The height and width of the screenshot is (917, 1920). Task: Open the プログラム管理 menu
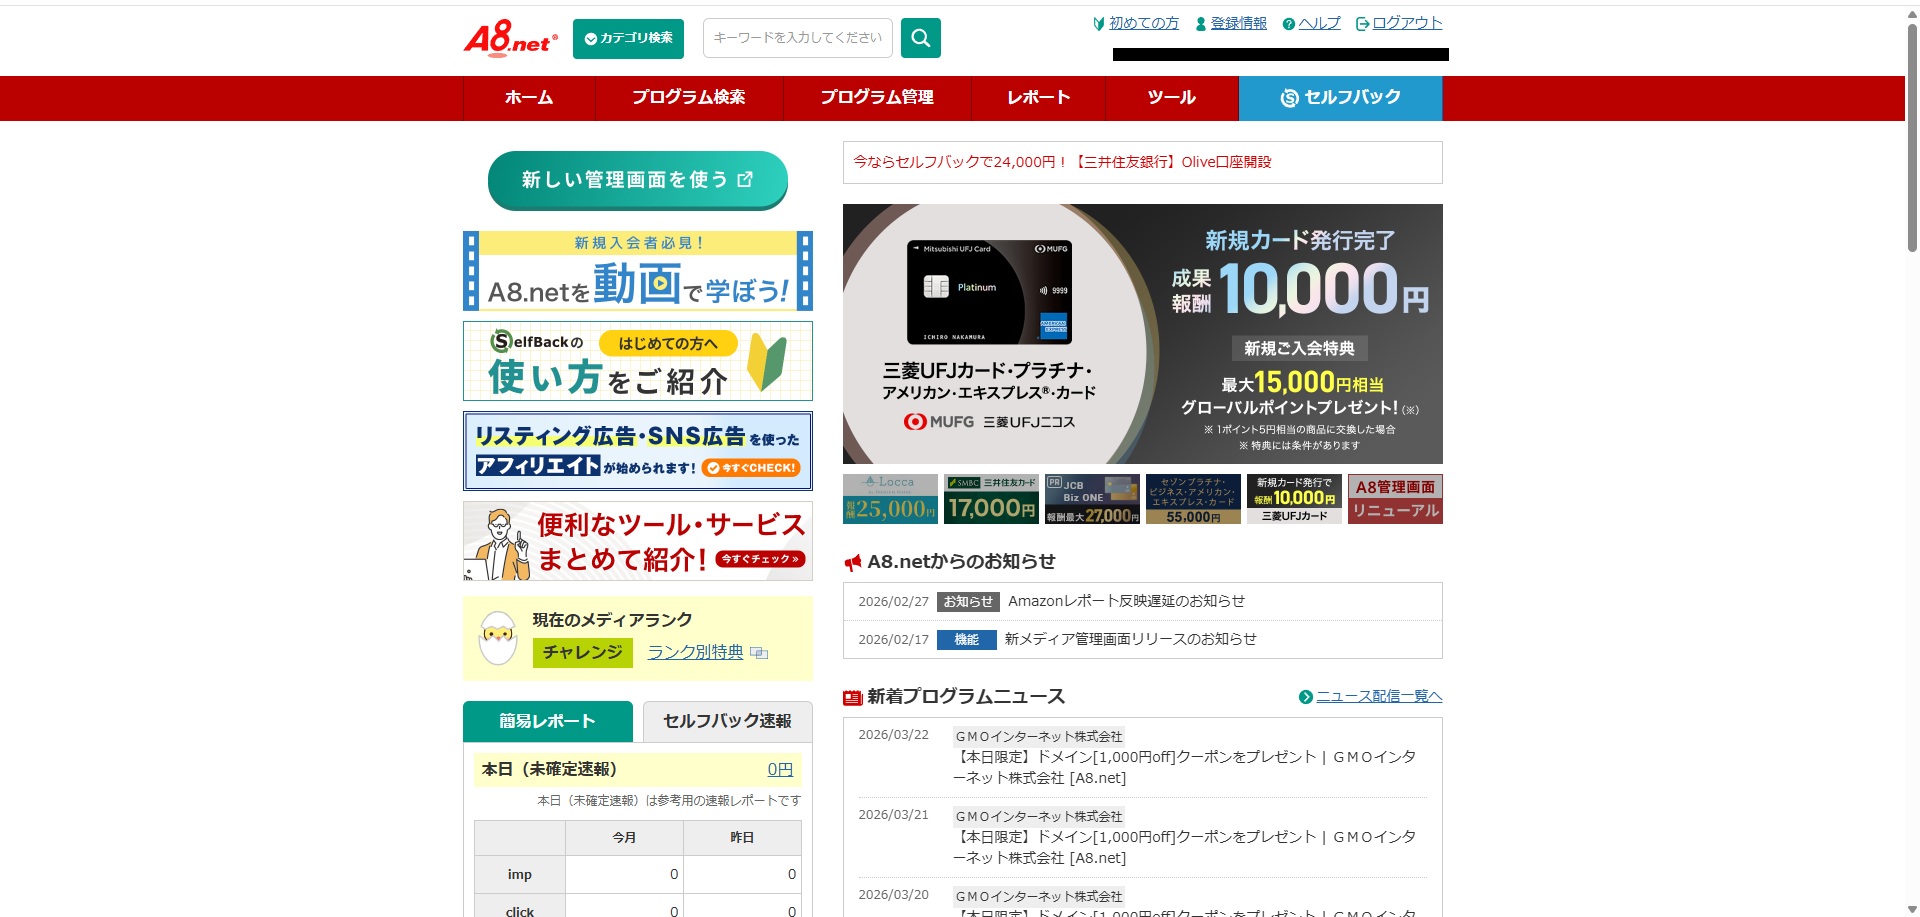(x=877, y=98)
